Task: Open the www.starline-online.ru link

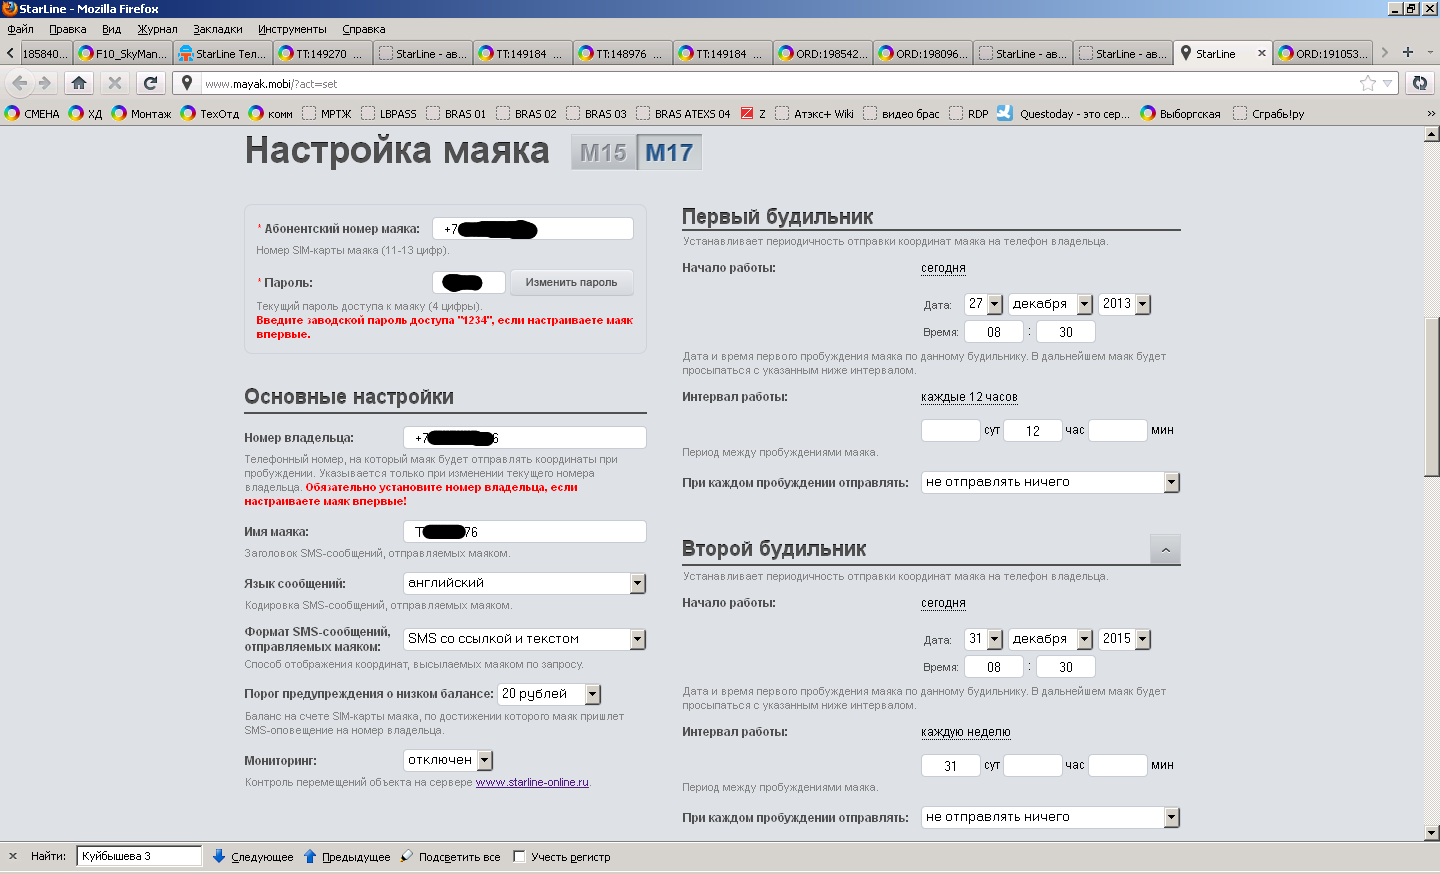Action: click(532, 782)
